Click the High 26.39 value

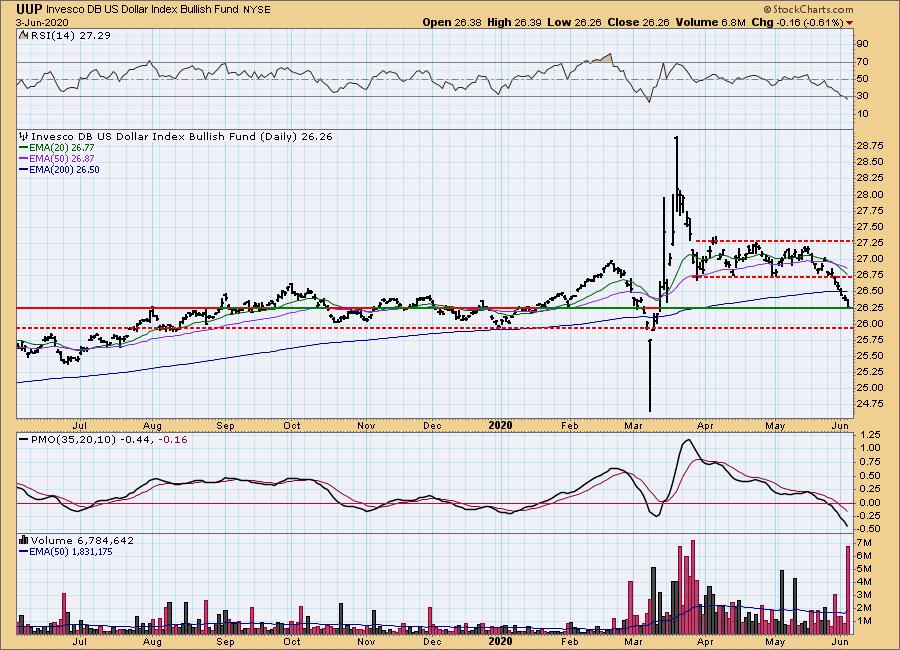pos(514,22)
